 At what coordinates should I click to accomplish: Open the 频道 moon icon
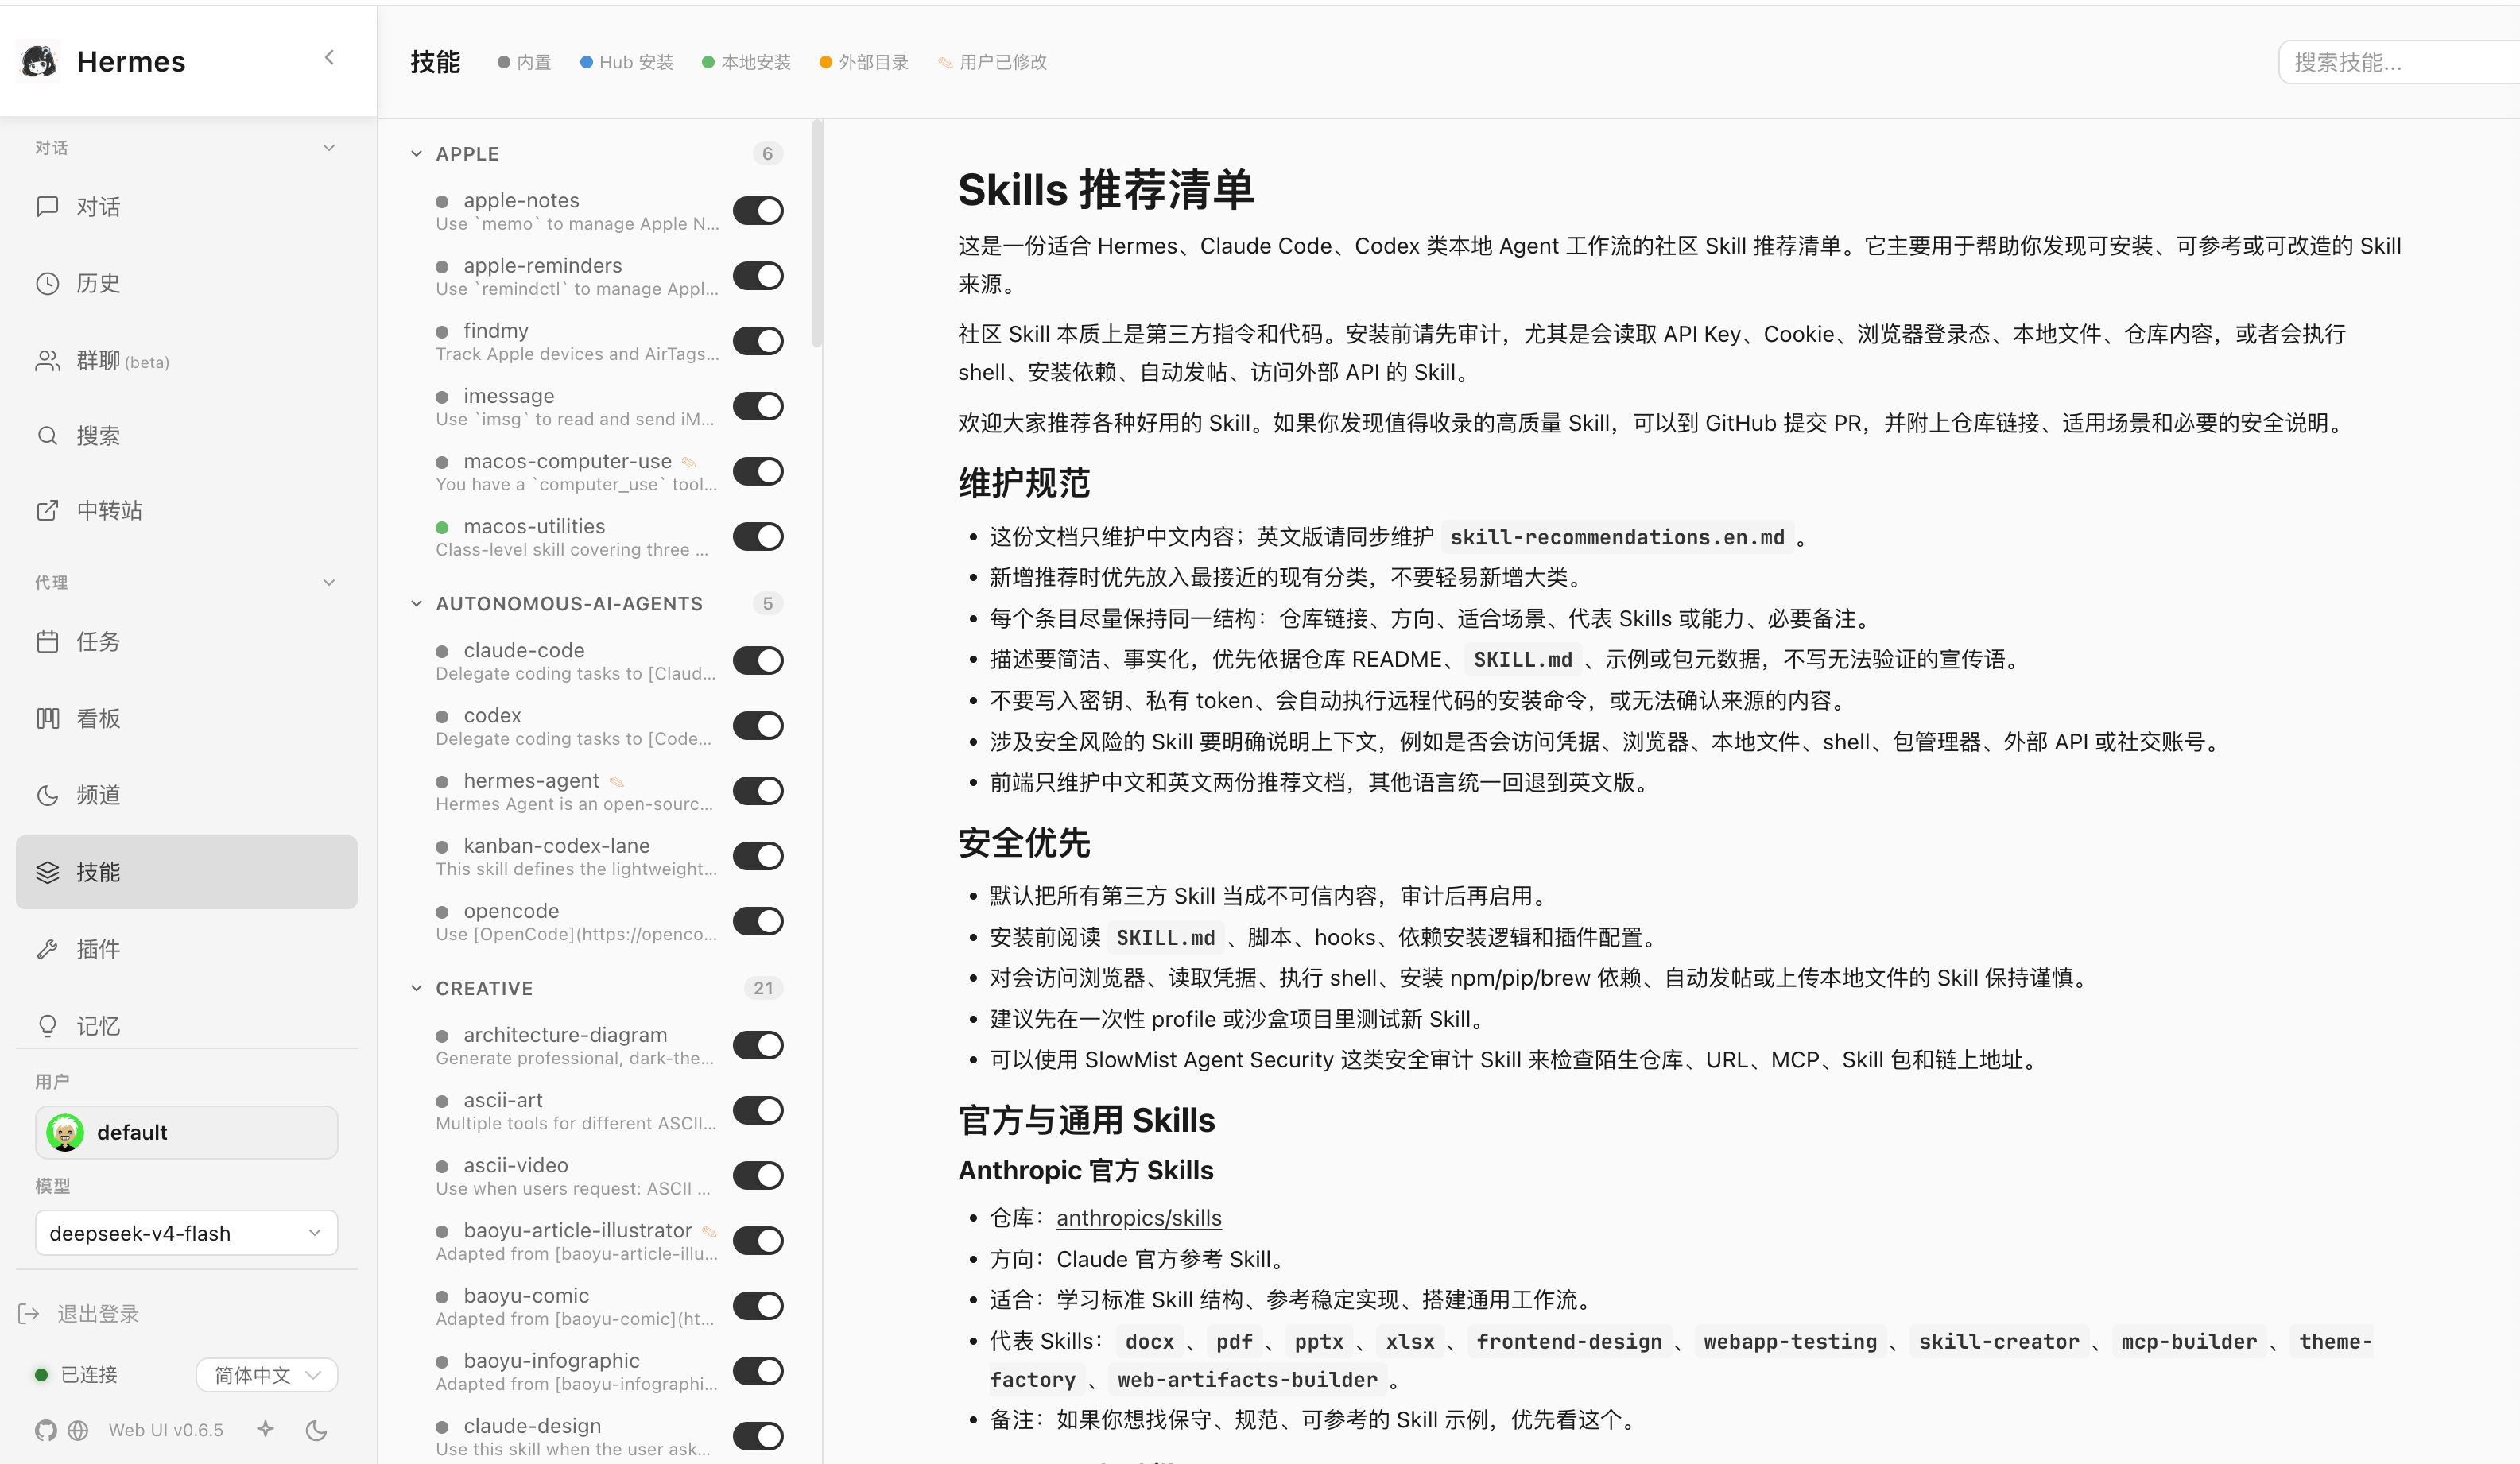point(47,795)
